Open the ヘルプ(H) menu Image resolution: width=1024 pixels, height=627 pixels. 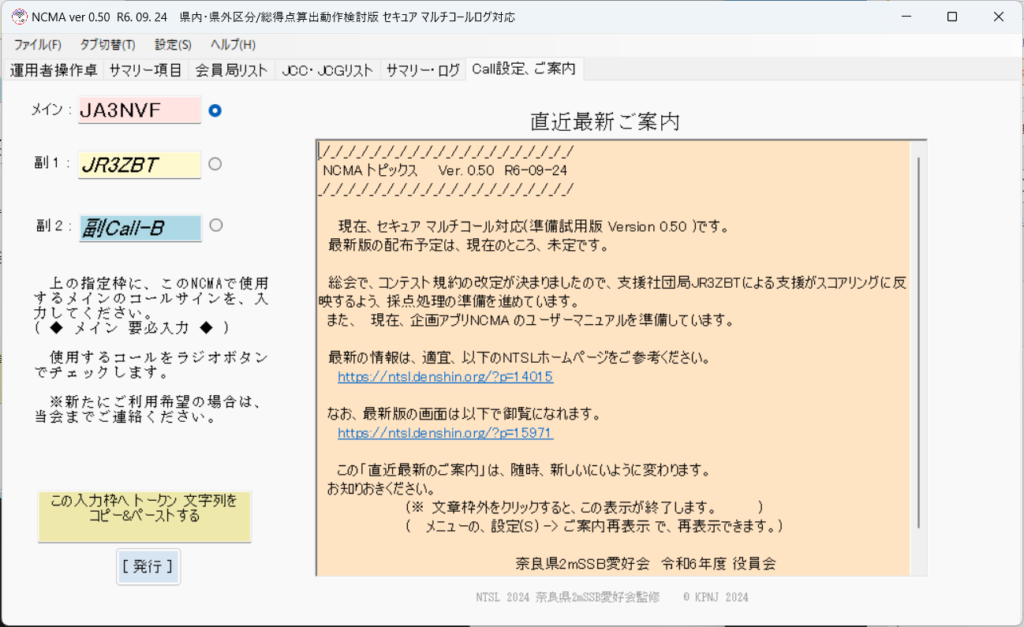(x=232, y=45)
